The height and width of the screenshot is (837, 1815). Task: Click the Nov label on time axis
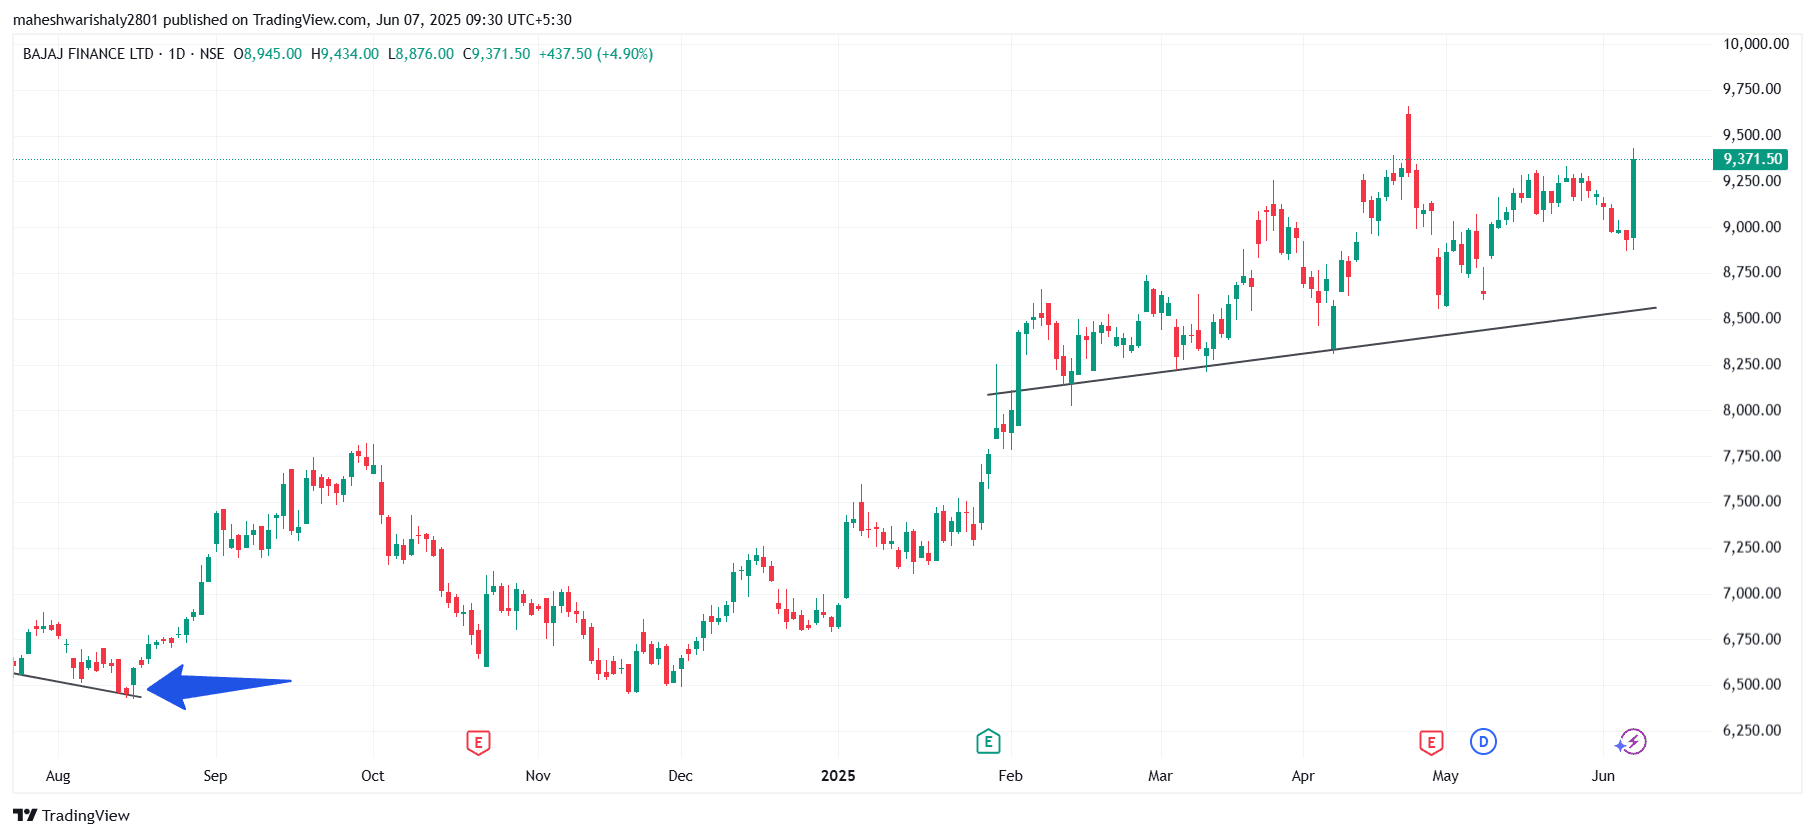(x=538, y=776)
